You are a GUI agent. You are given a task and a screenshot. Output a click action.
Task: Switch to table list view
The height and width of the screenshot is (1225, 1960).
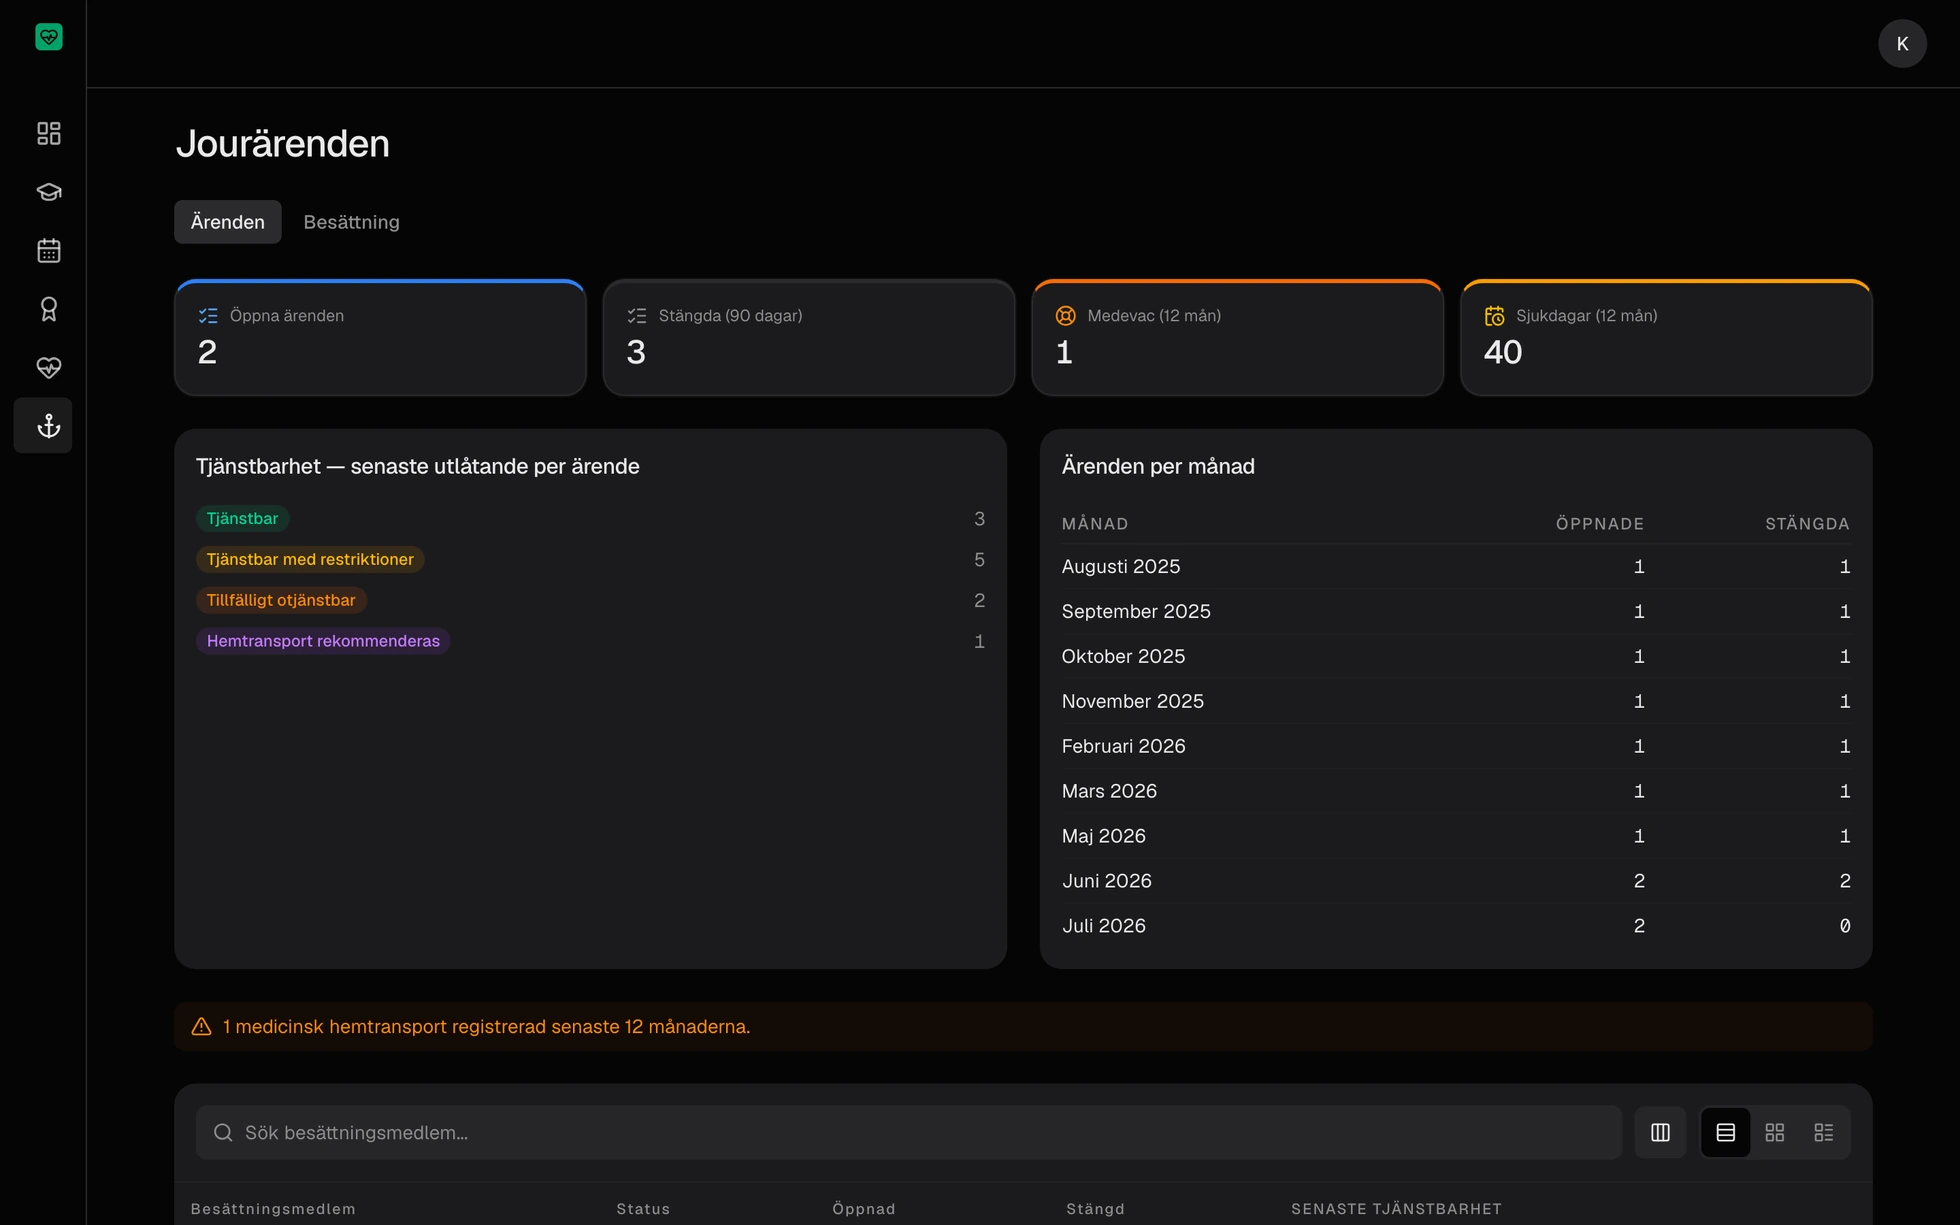[x=1726, y=1132]
